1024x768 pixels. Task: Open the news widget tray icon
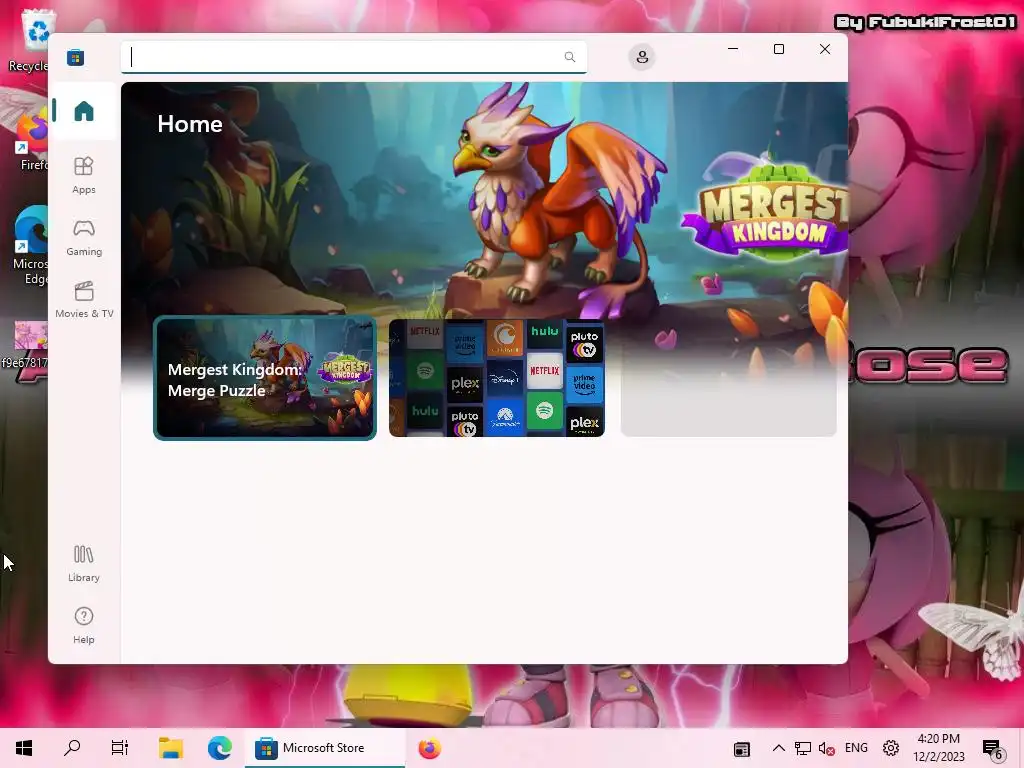click(x=742, y=748)
